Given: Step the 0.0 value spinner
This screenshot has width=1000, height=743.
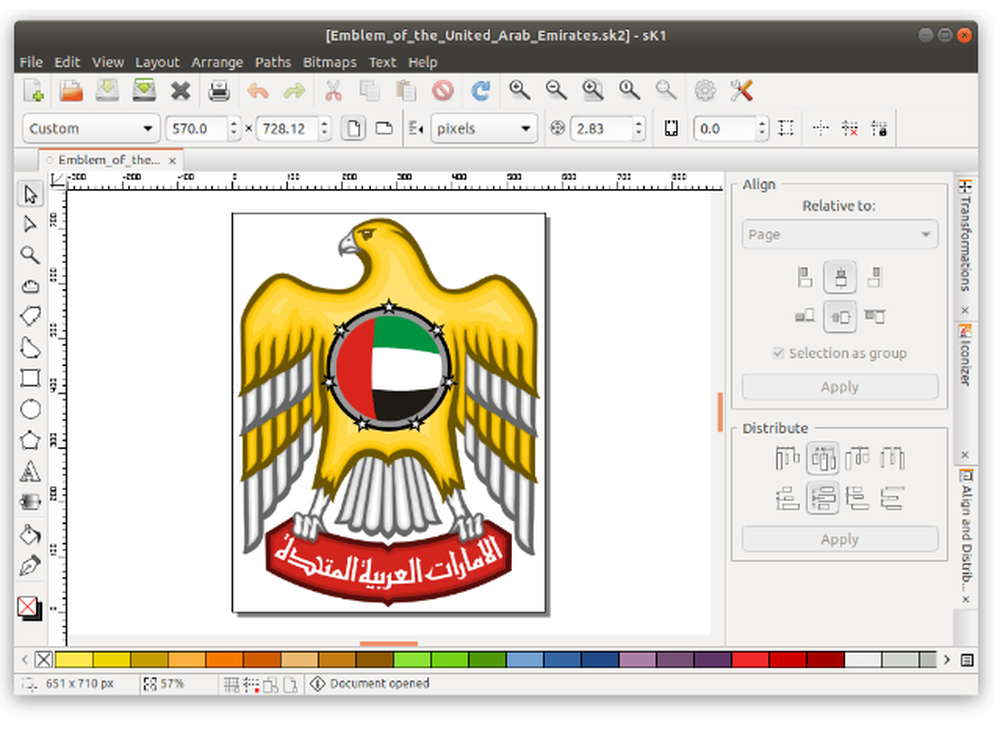Looking at the screenshot, I should (x=761, y=129).
